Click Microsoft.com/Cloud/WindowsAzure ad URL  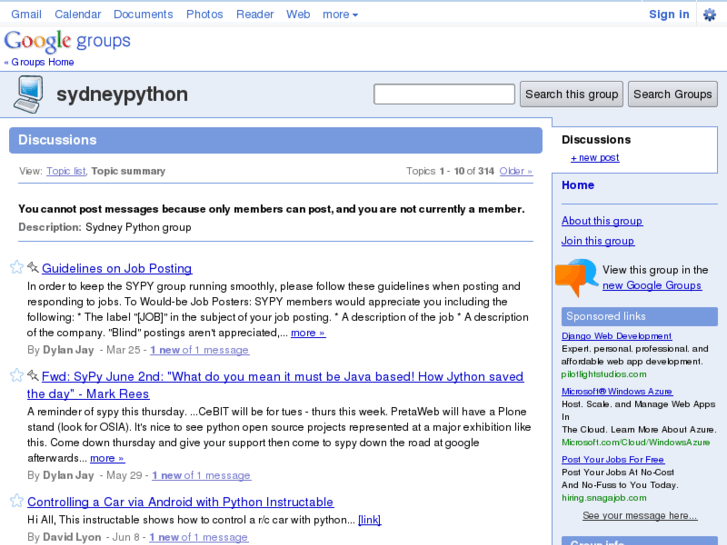click(636, 442)
